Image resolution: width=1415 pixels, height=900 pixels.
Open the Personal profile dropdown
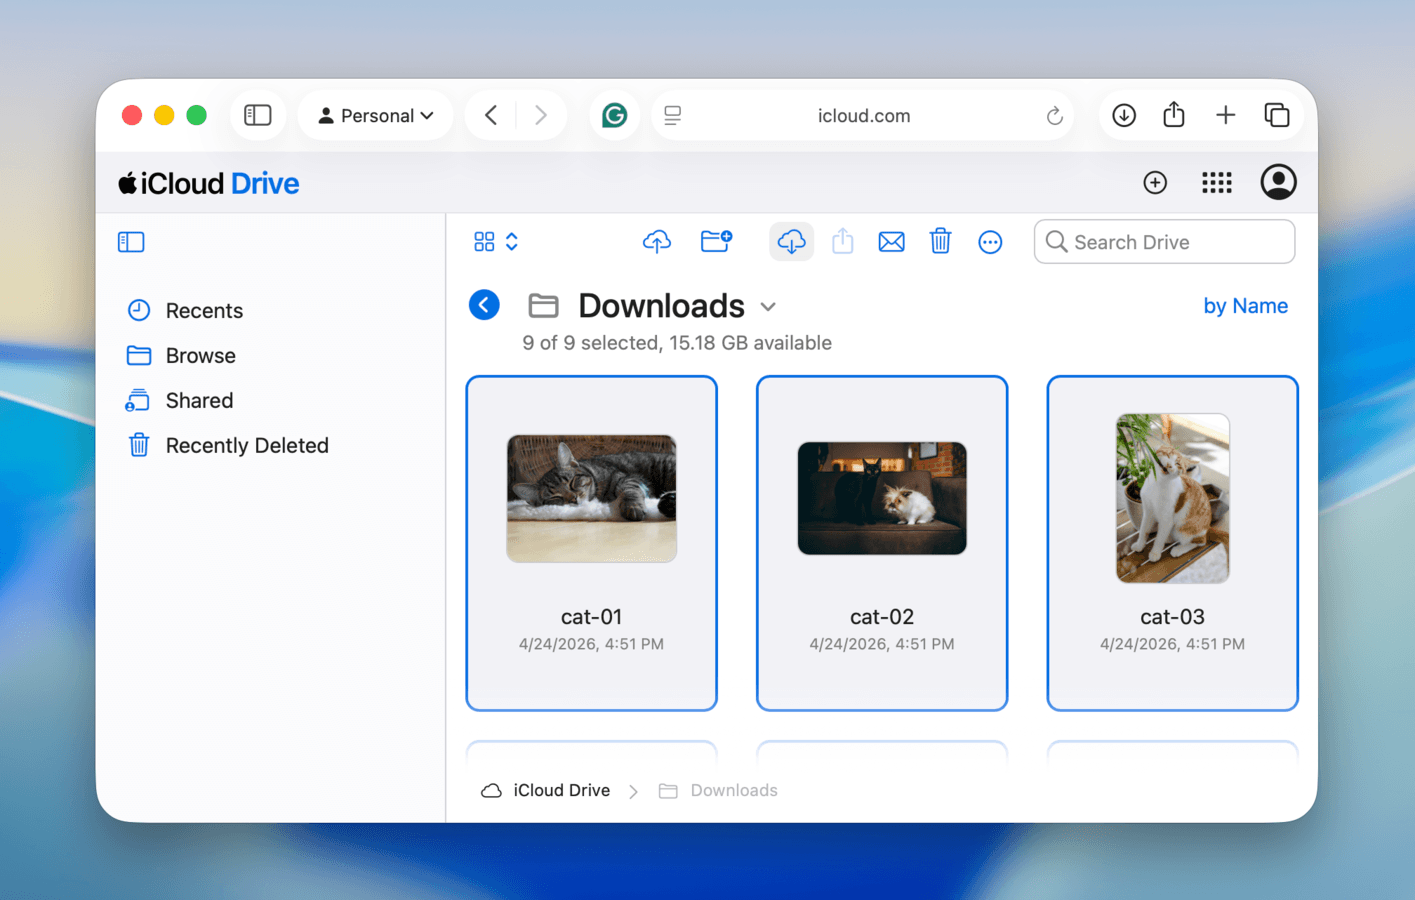coord(376,115)
